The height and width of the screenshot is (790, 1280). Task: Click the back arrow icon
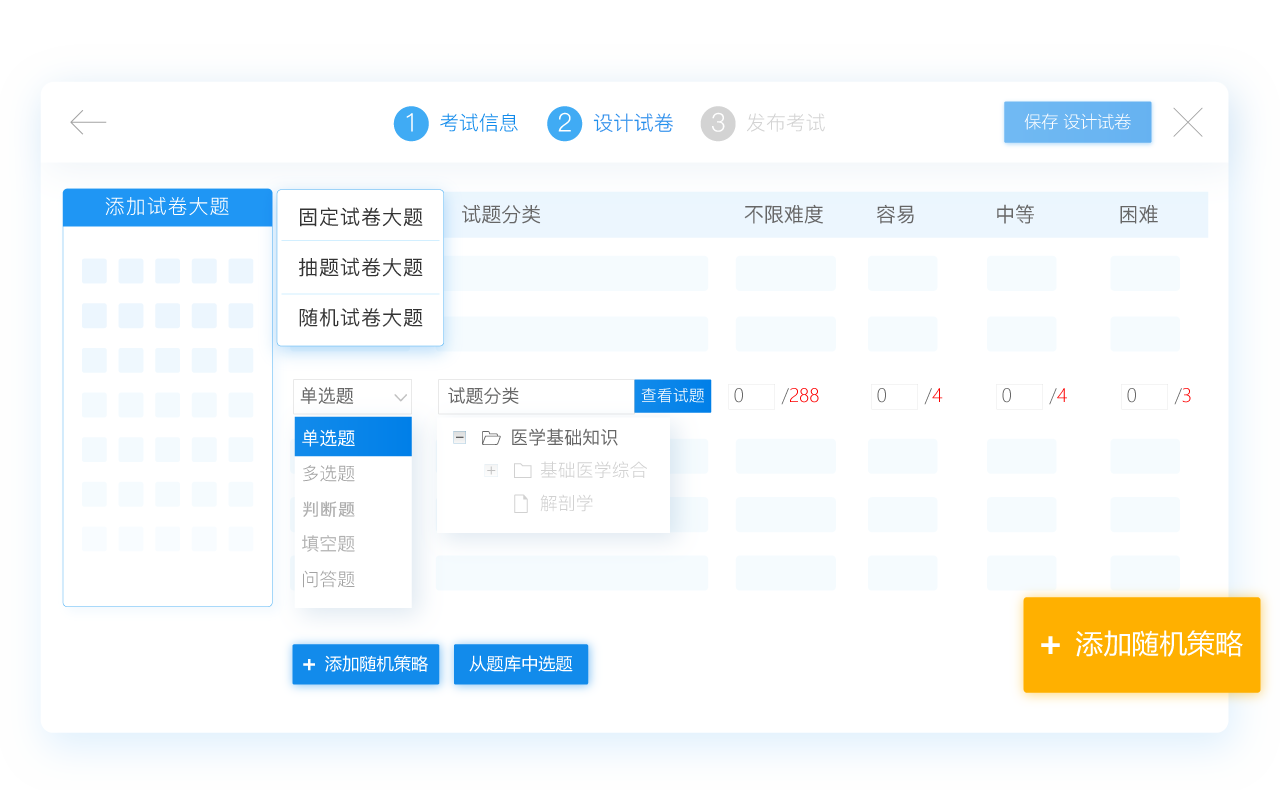(x=88, y=123)
